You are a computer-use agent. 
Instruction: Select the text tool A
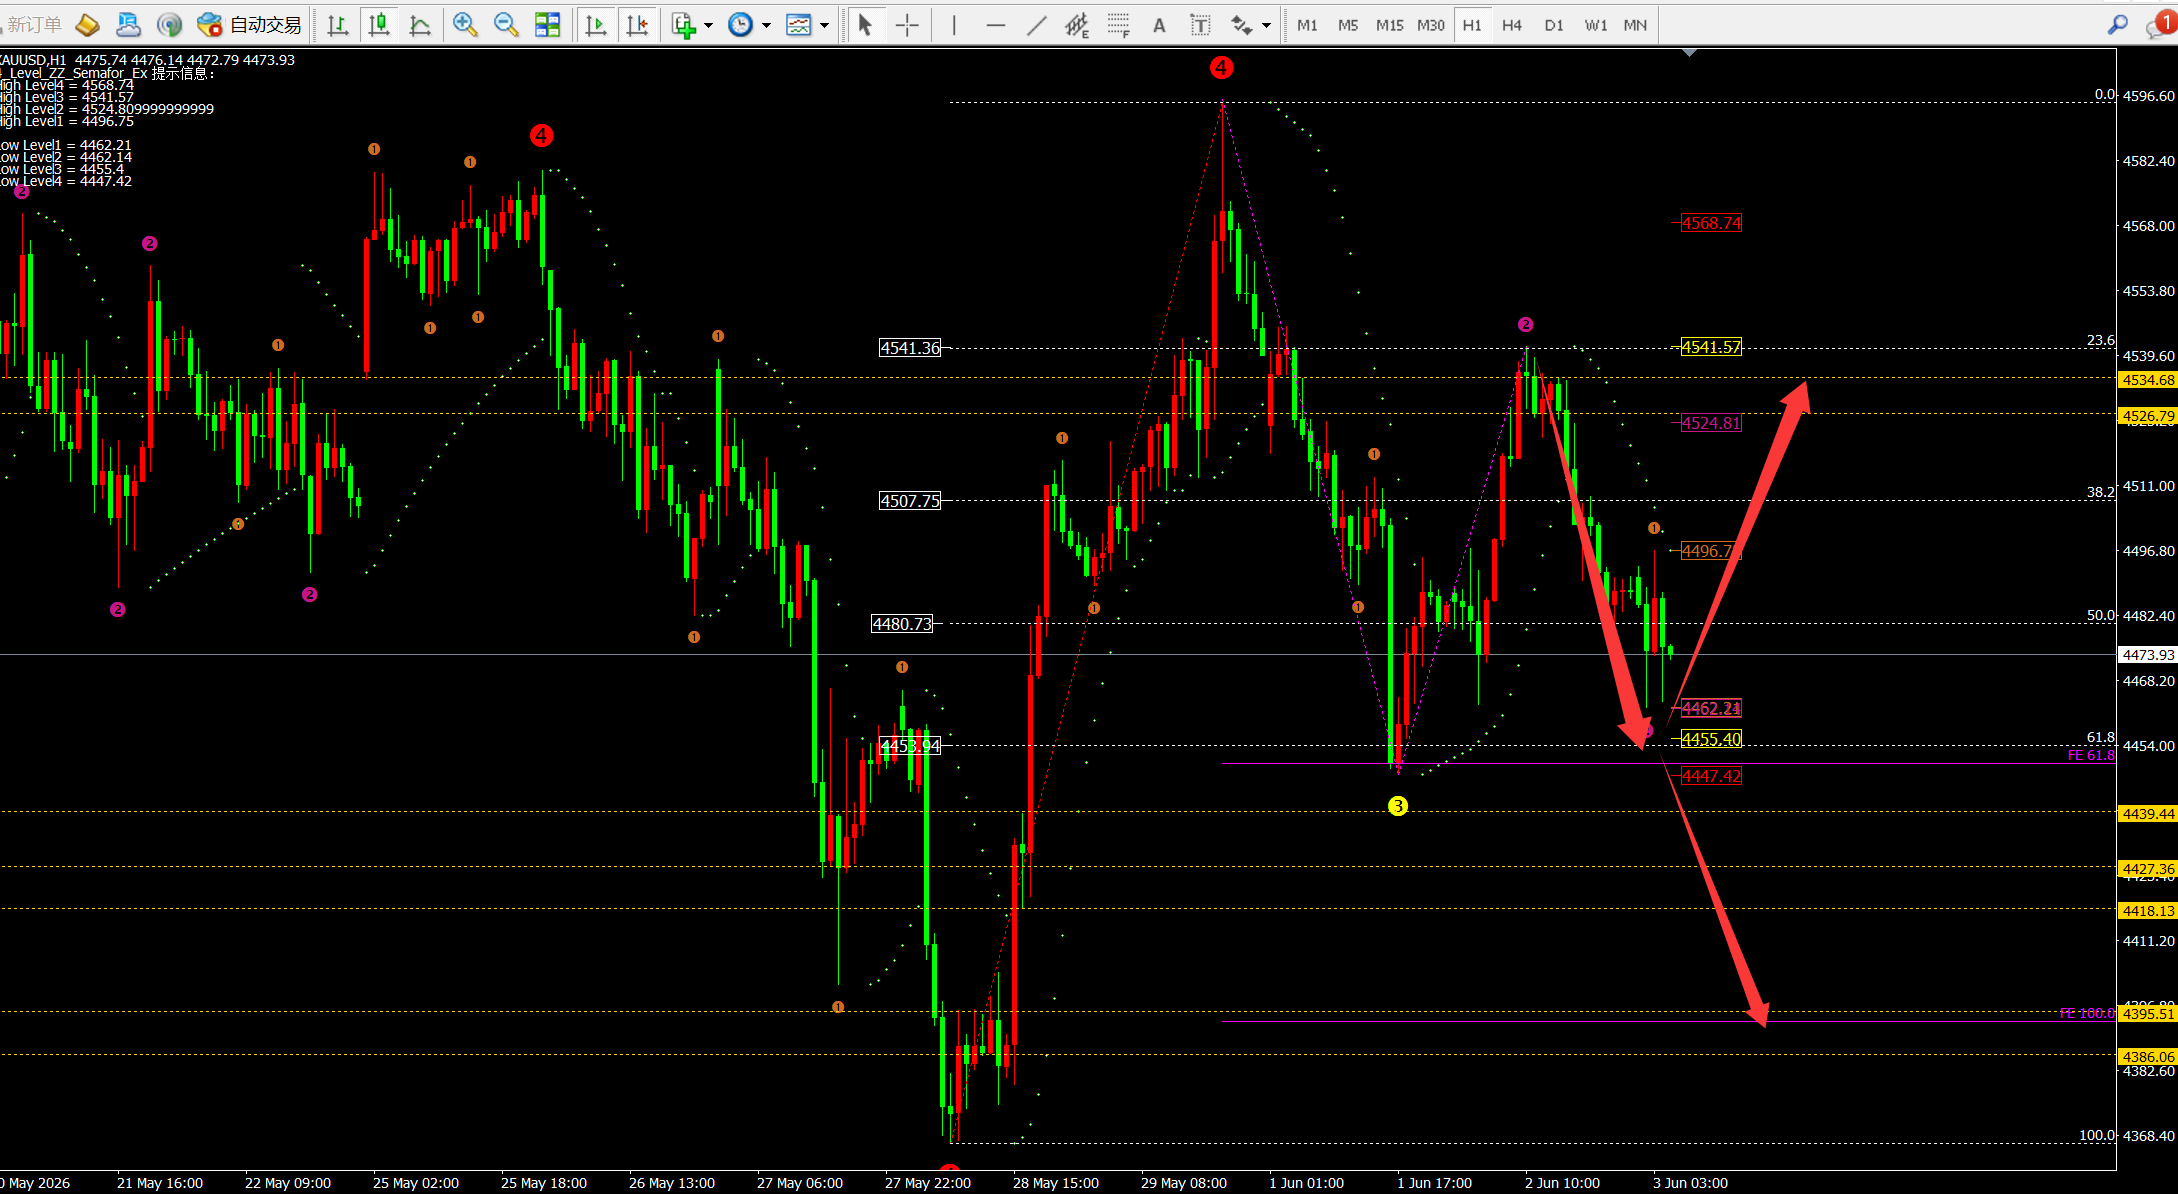[x=1159, y=25]
